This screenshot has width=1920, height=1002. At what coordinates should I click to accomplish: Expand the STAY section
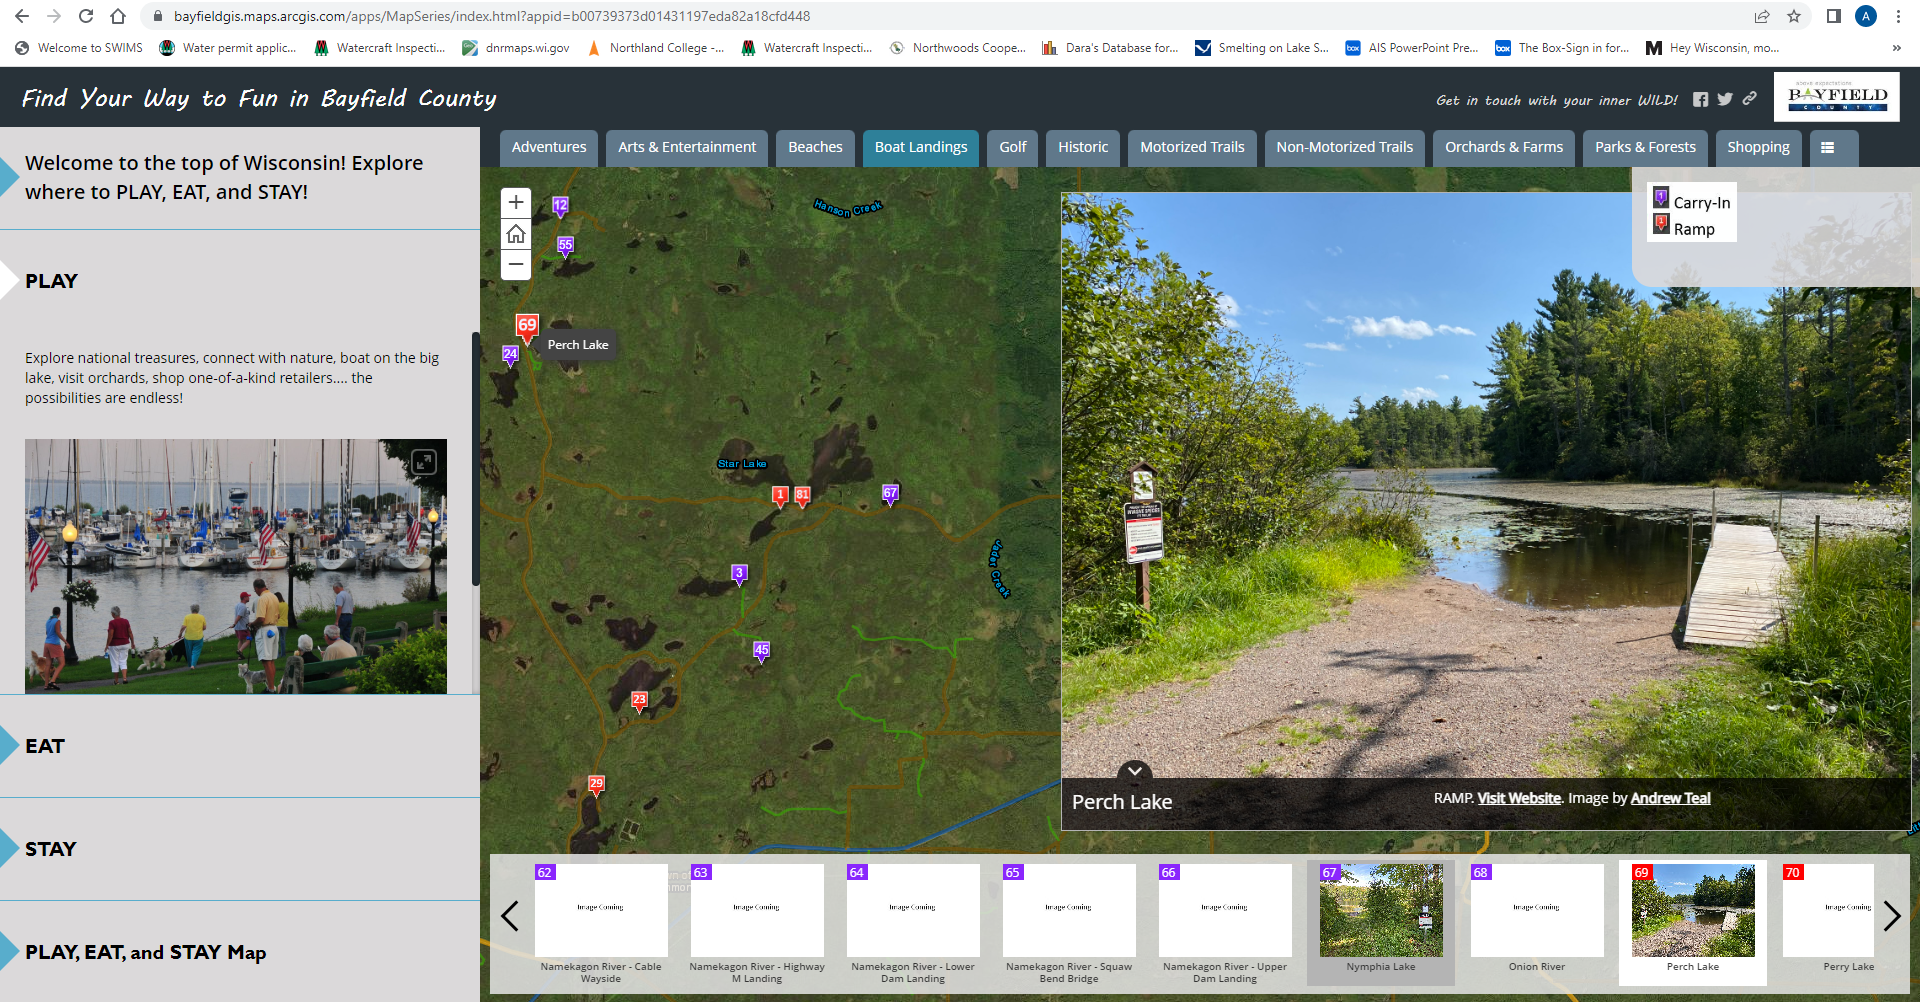50,849
